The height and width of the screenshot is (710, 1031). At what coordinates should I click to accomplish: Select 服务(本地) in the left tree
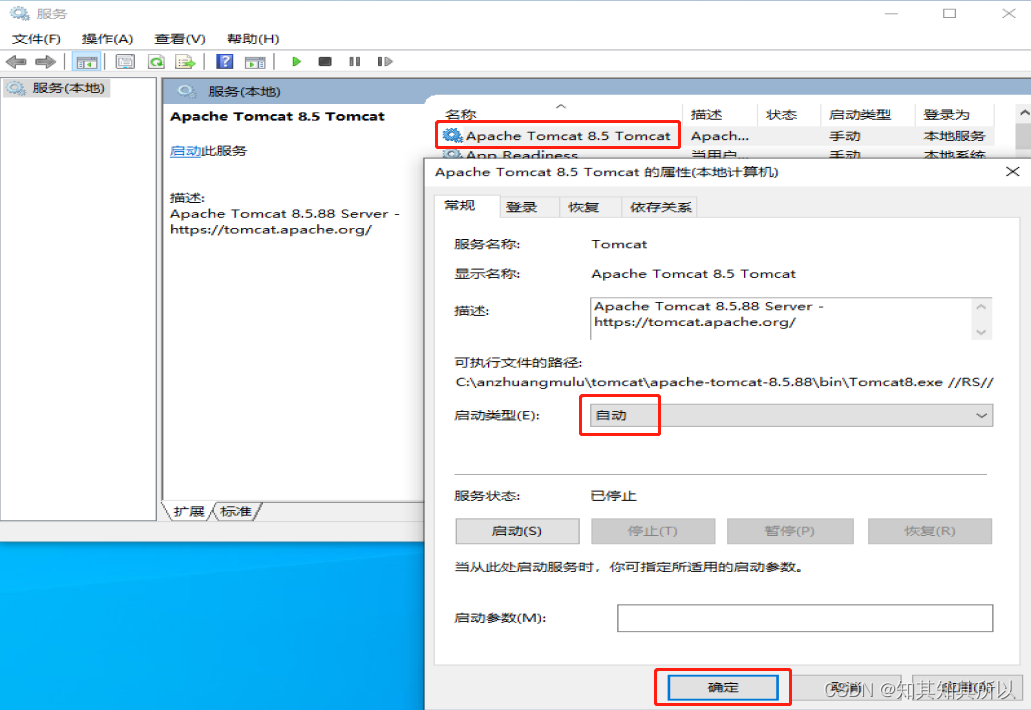coord(68,88)
